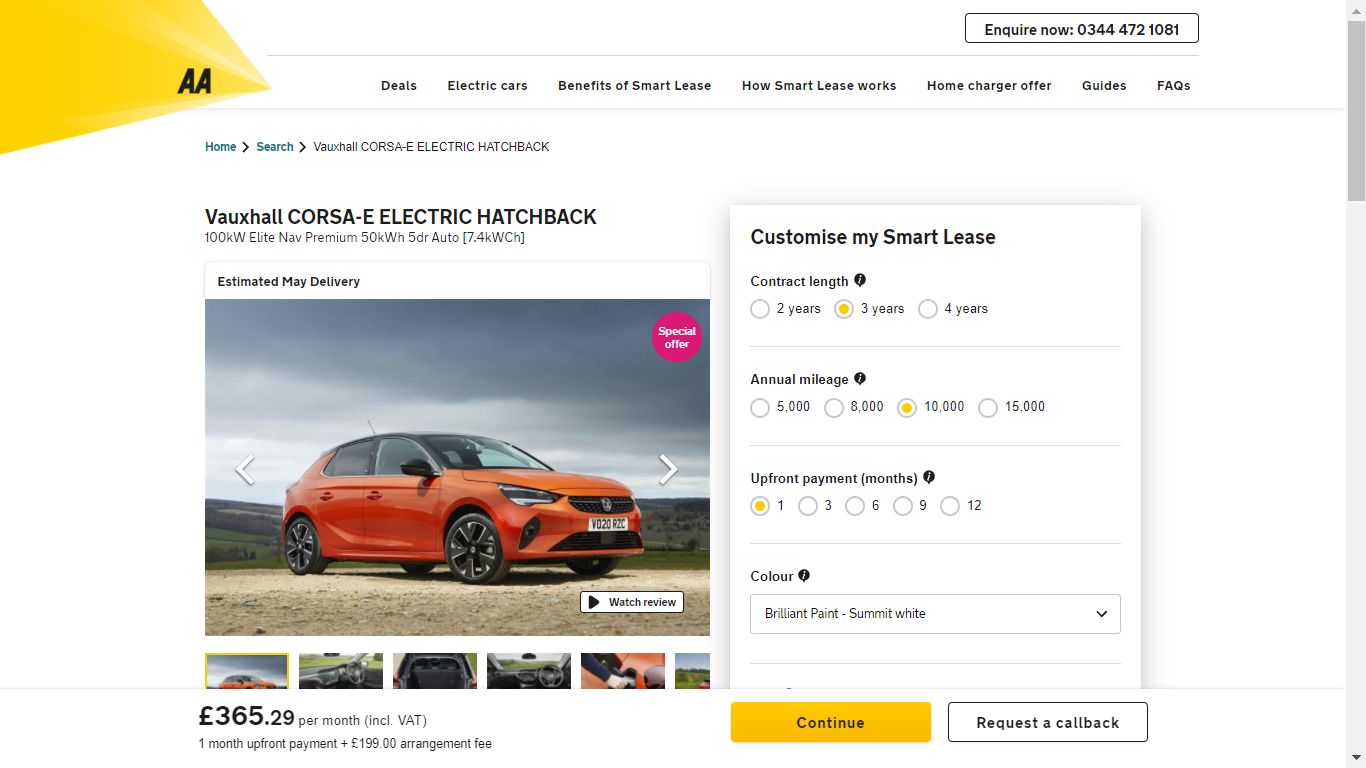Select 3 months upfront payment

(x=808, y=506)
